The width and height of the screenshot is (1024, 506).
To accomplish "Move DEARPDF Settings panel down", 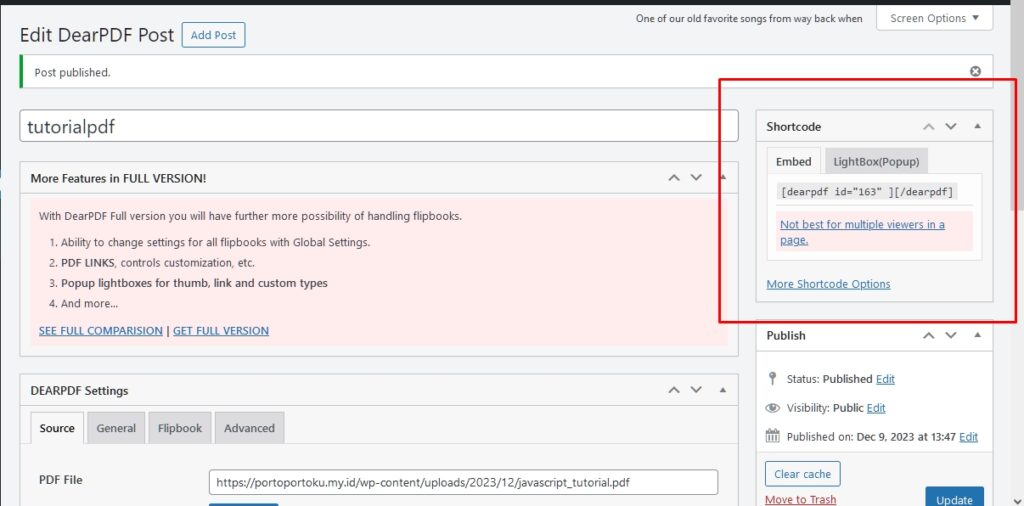I will pyautogui.click(x=696, y=390).
